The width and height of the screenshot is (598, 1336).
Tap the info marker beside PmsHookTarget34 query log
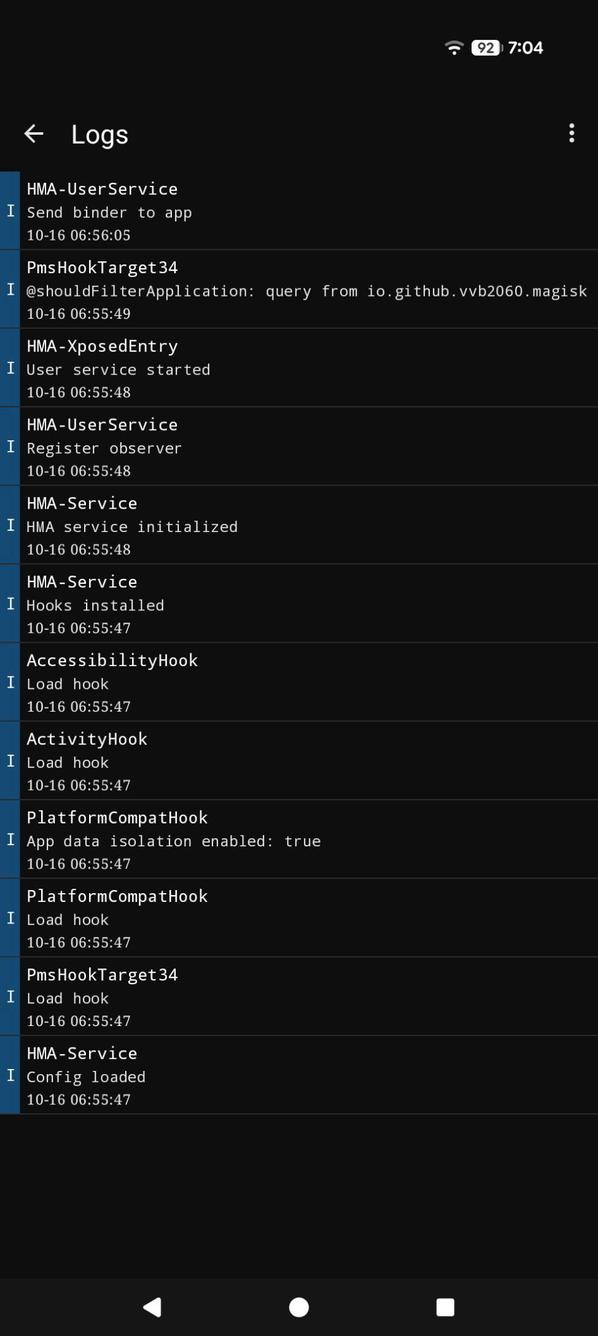pyautogui.click(x=9, y=290)
